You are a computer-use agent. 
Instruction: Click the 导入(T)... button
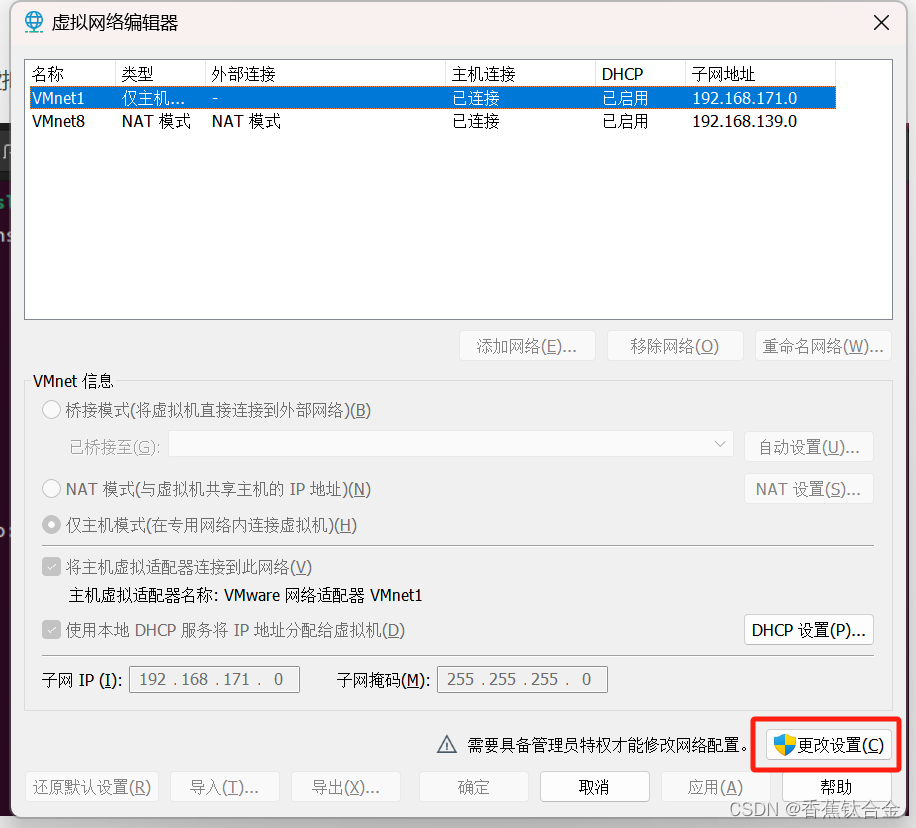point(224,787)
